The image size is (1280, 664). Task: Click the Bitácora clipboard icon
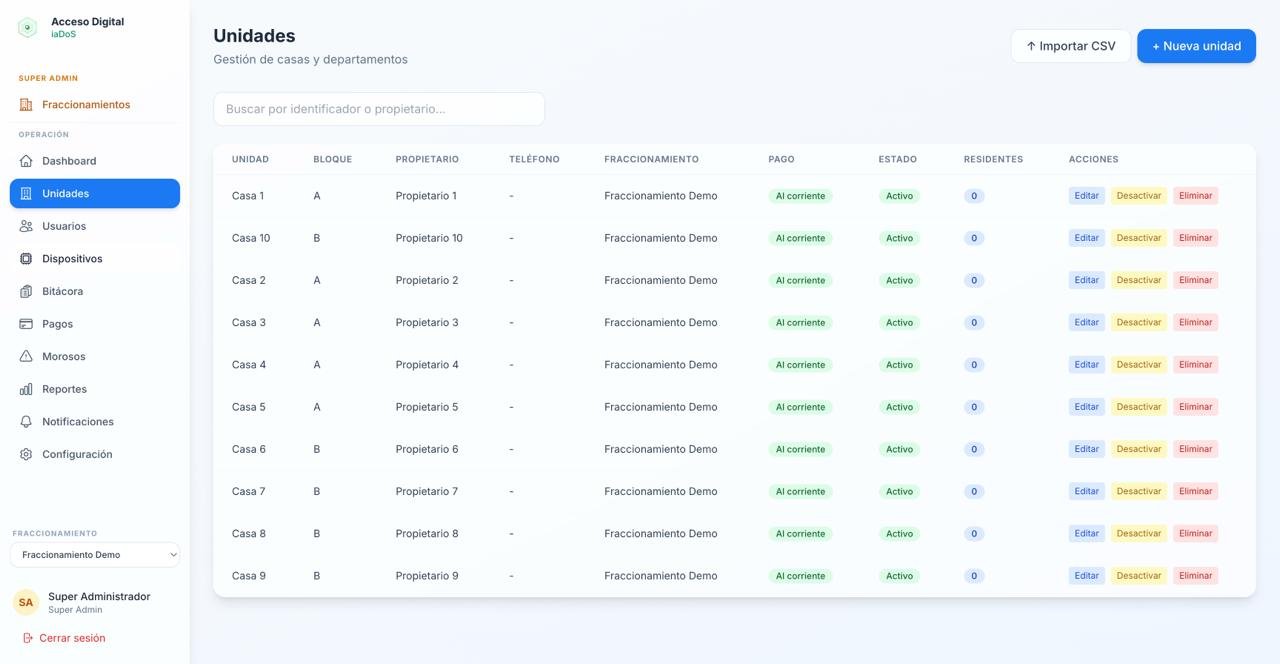(x=26, y=292)
